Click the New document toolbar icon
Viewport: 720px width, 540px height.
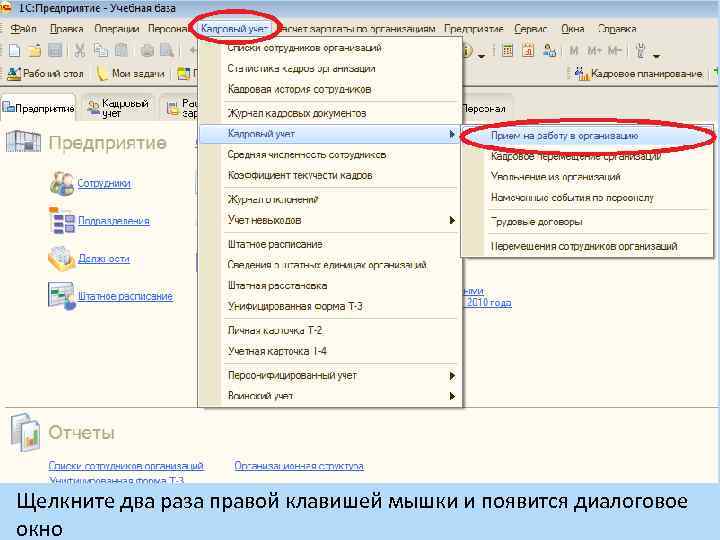click(14, 51)
